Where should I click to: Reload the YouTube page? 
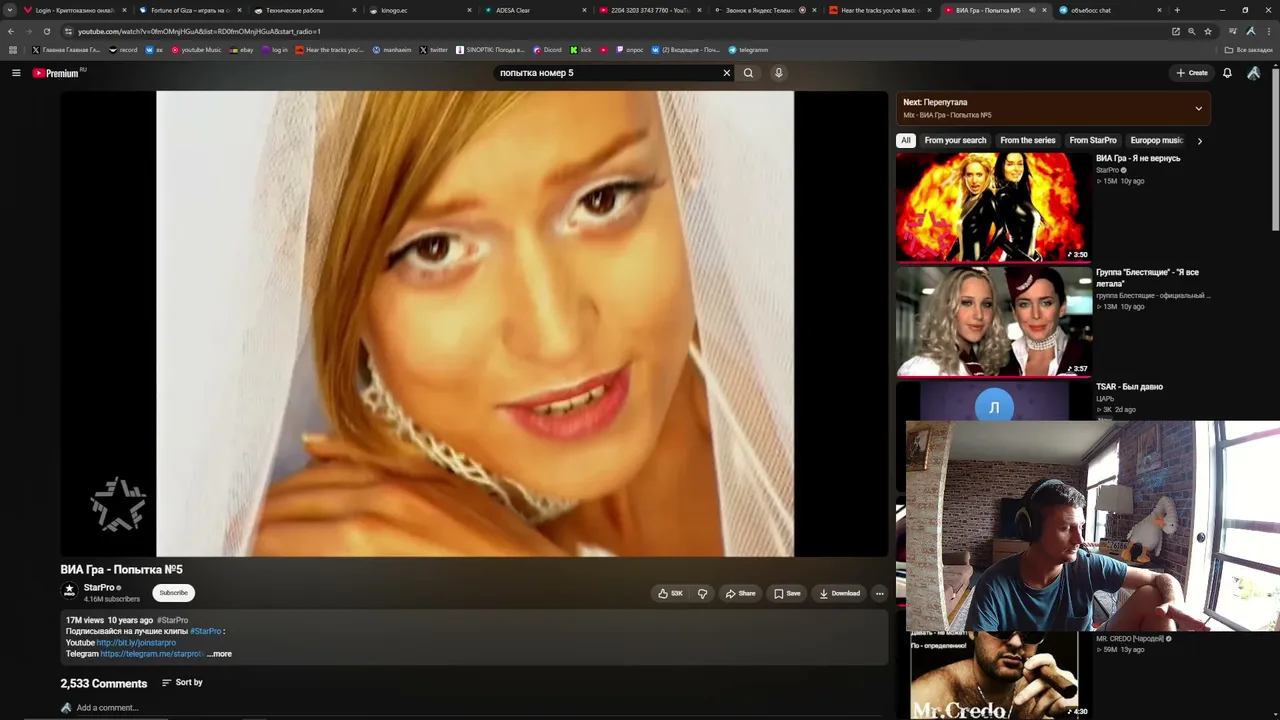46,31
